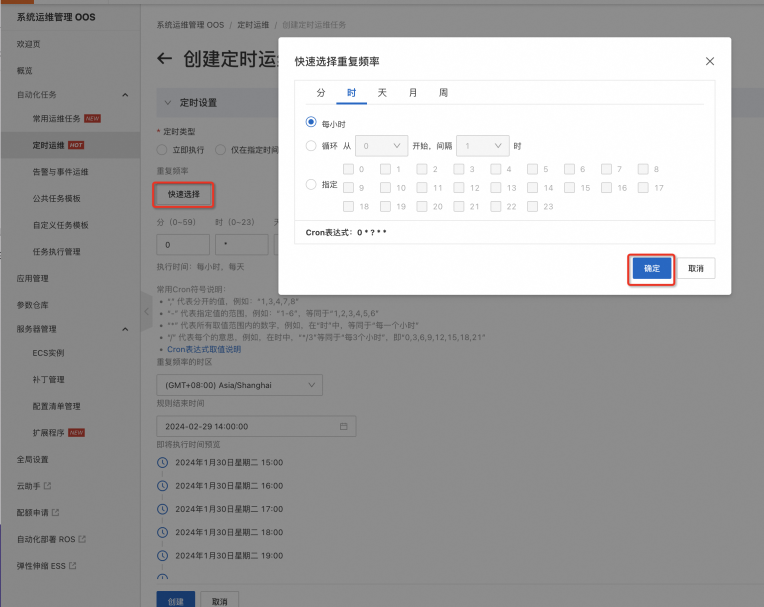
Task: Check hour 5 checkbox
Action: [x=533, y=169]
